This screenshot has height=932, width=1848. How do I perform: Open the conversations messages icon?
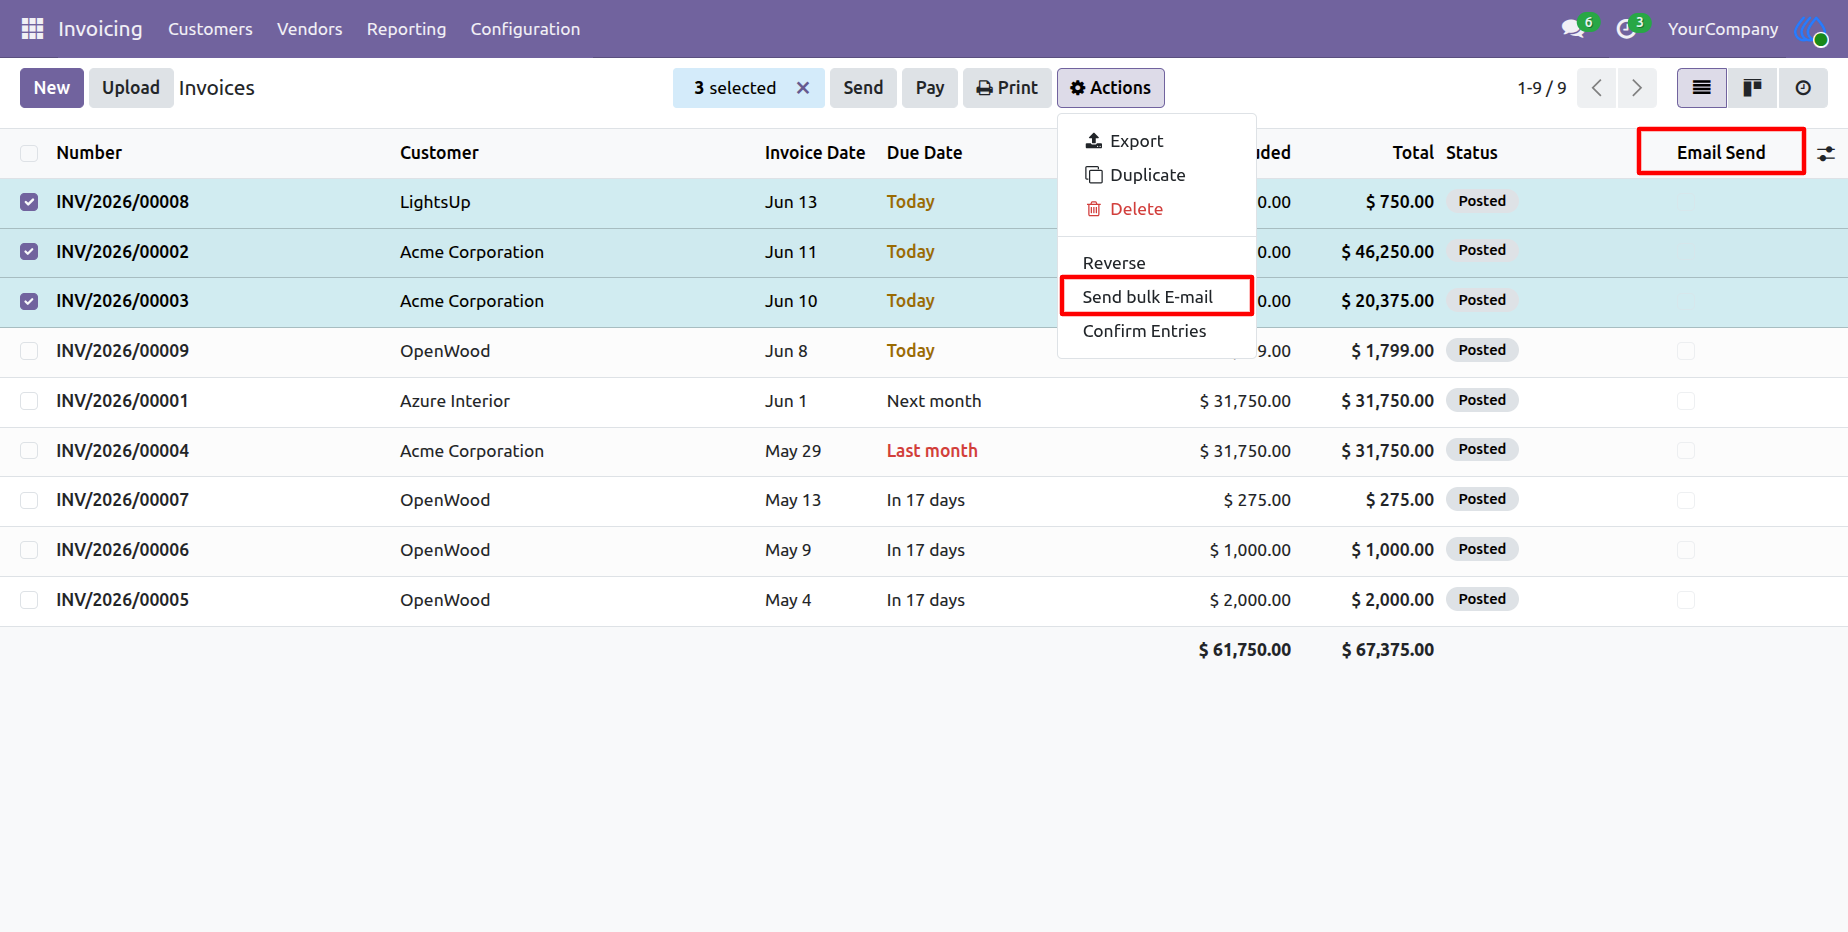1573,29
